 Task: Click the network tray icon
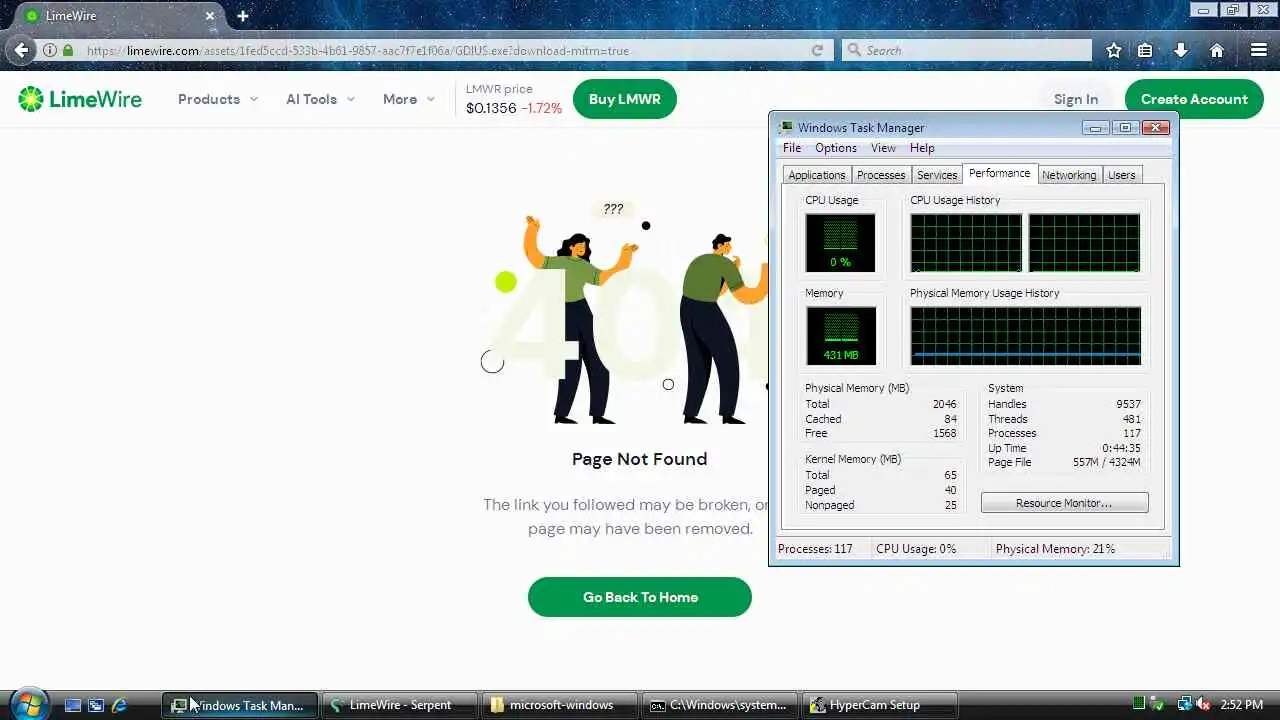click(x=1185, y=705)
